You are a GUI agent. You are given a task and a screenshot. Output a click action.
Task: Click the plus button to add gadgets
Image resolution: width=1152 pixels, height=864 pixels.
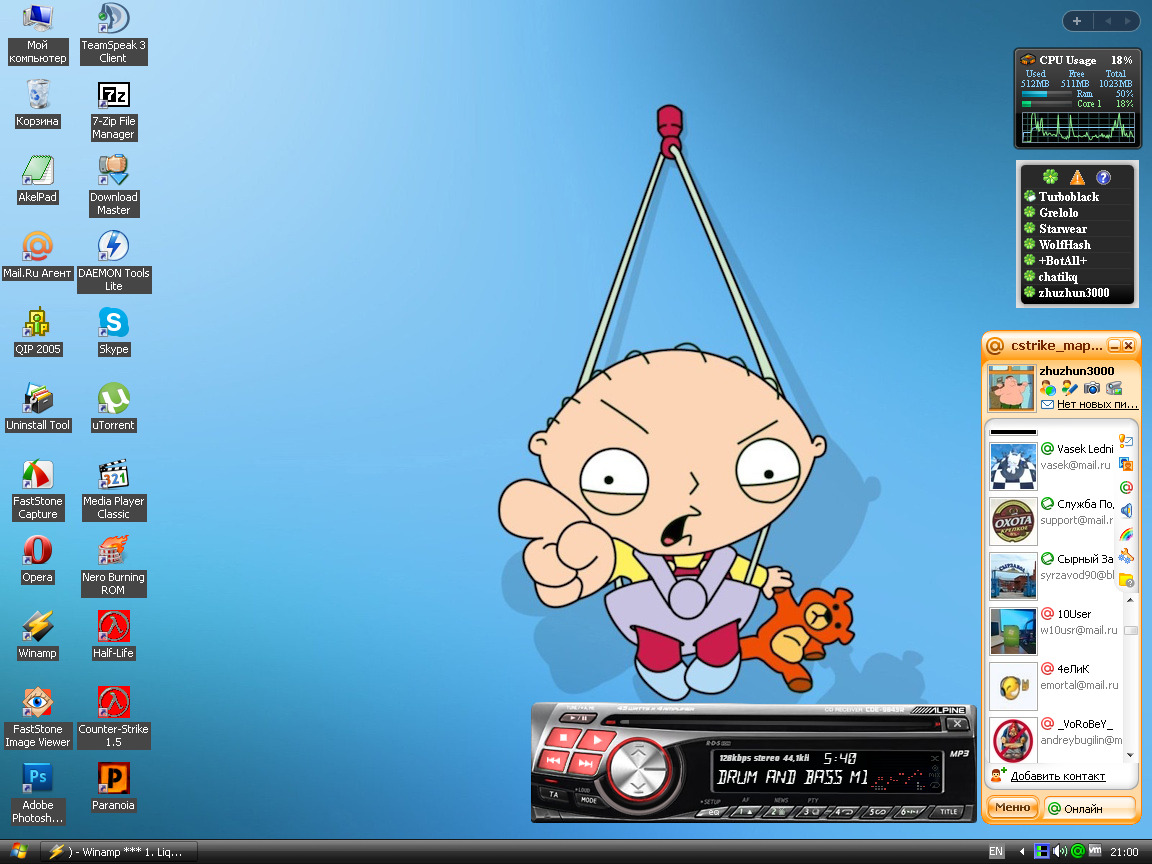[x=1077, y=21]
